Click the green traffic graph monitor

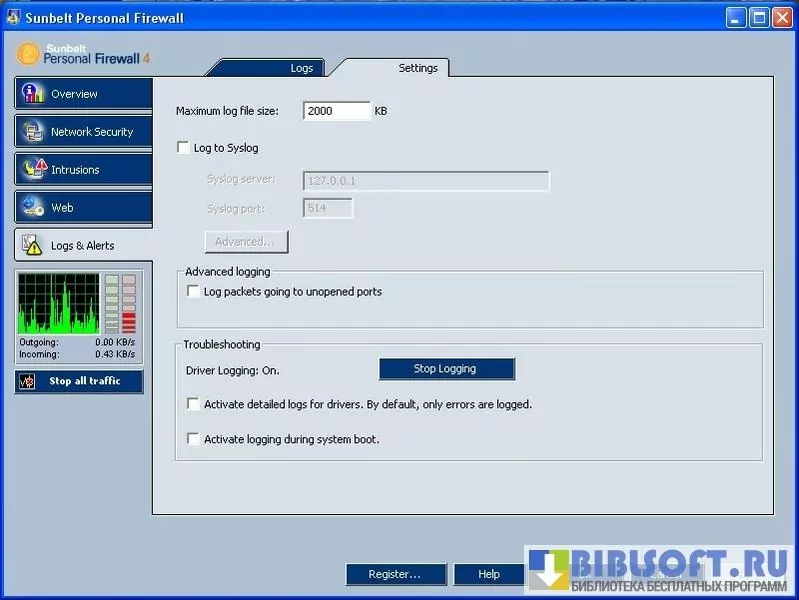tap(59, 304)
